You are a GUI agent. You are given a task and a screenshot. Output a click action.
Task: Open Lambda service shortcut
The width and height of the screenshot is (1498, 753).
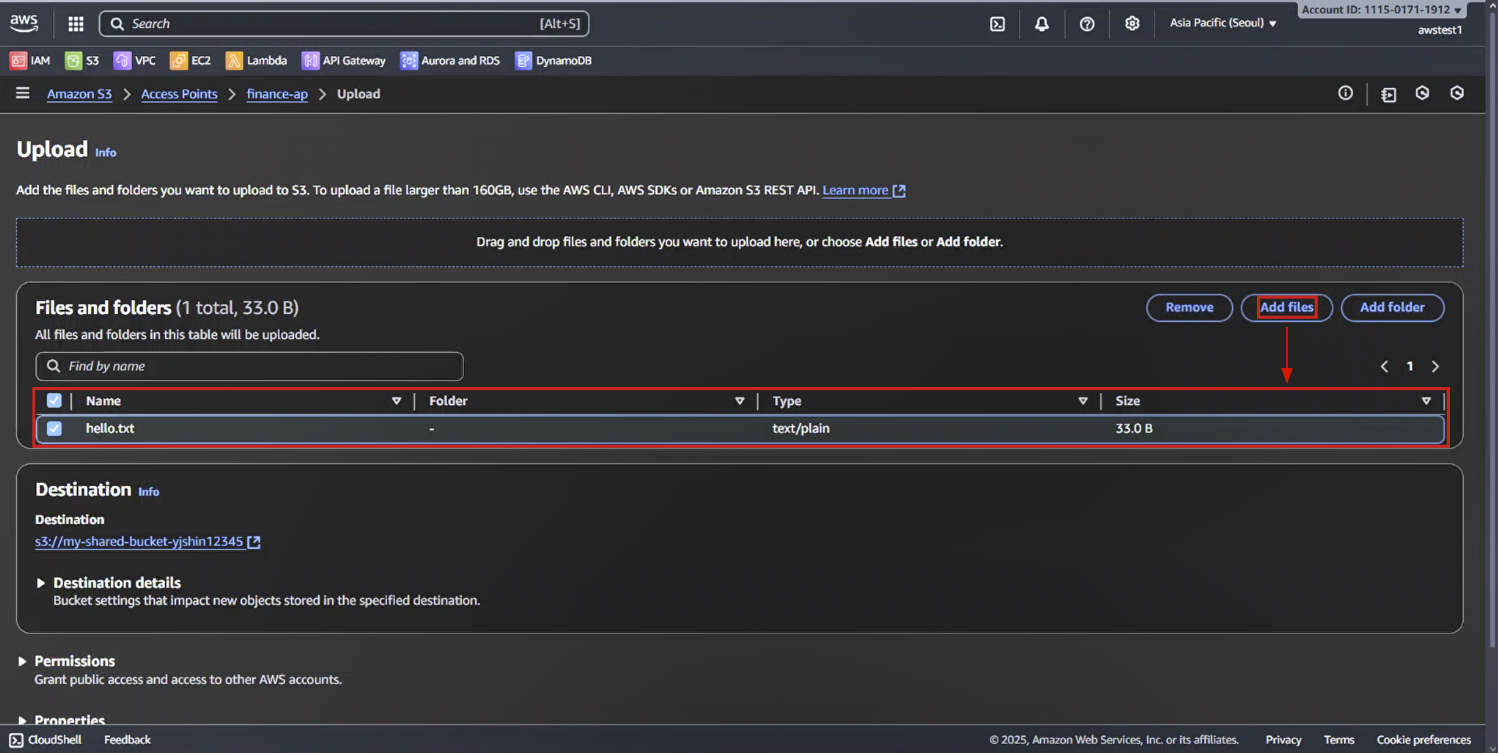257,61
